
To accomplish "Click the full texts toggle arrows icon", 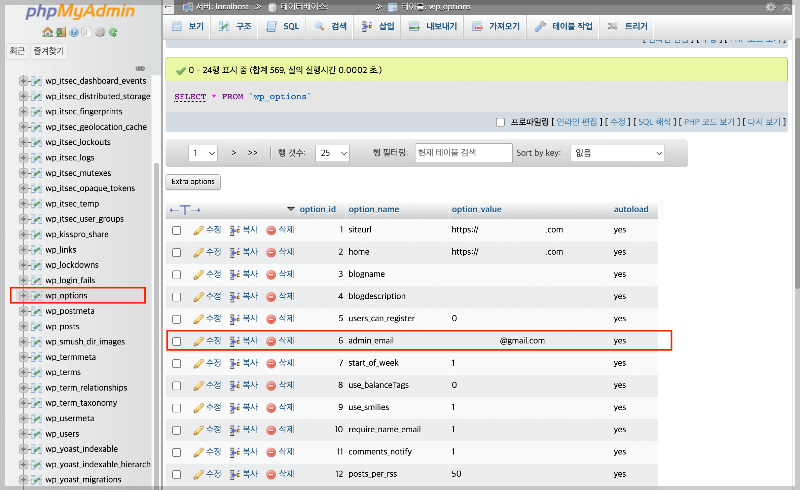I will tap(185, 210).
